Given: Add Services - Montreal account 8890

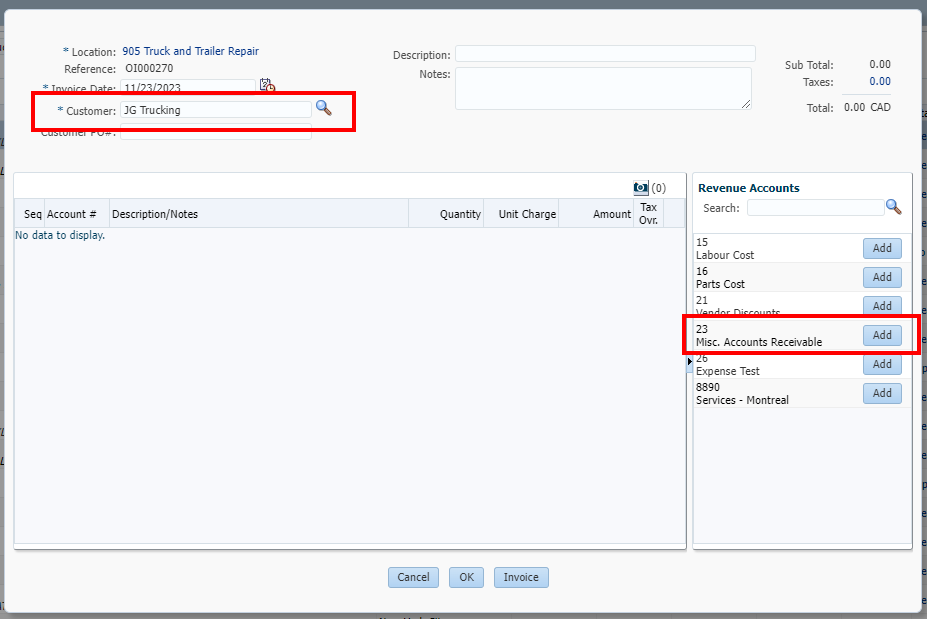Looking at the screenshot, I should (x=881, y=393).
